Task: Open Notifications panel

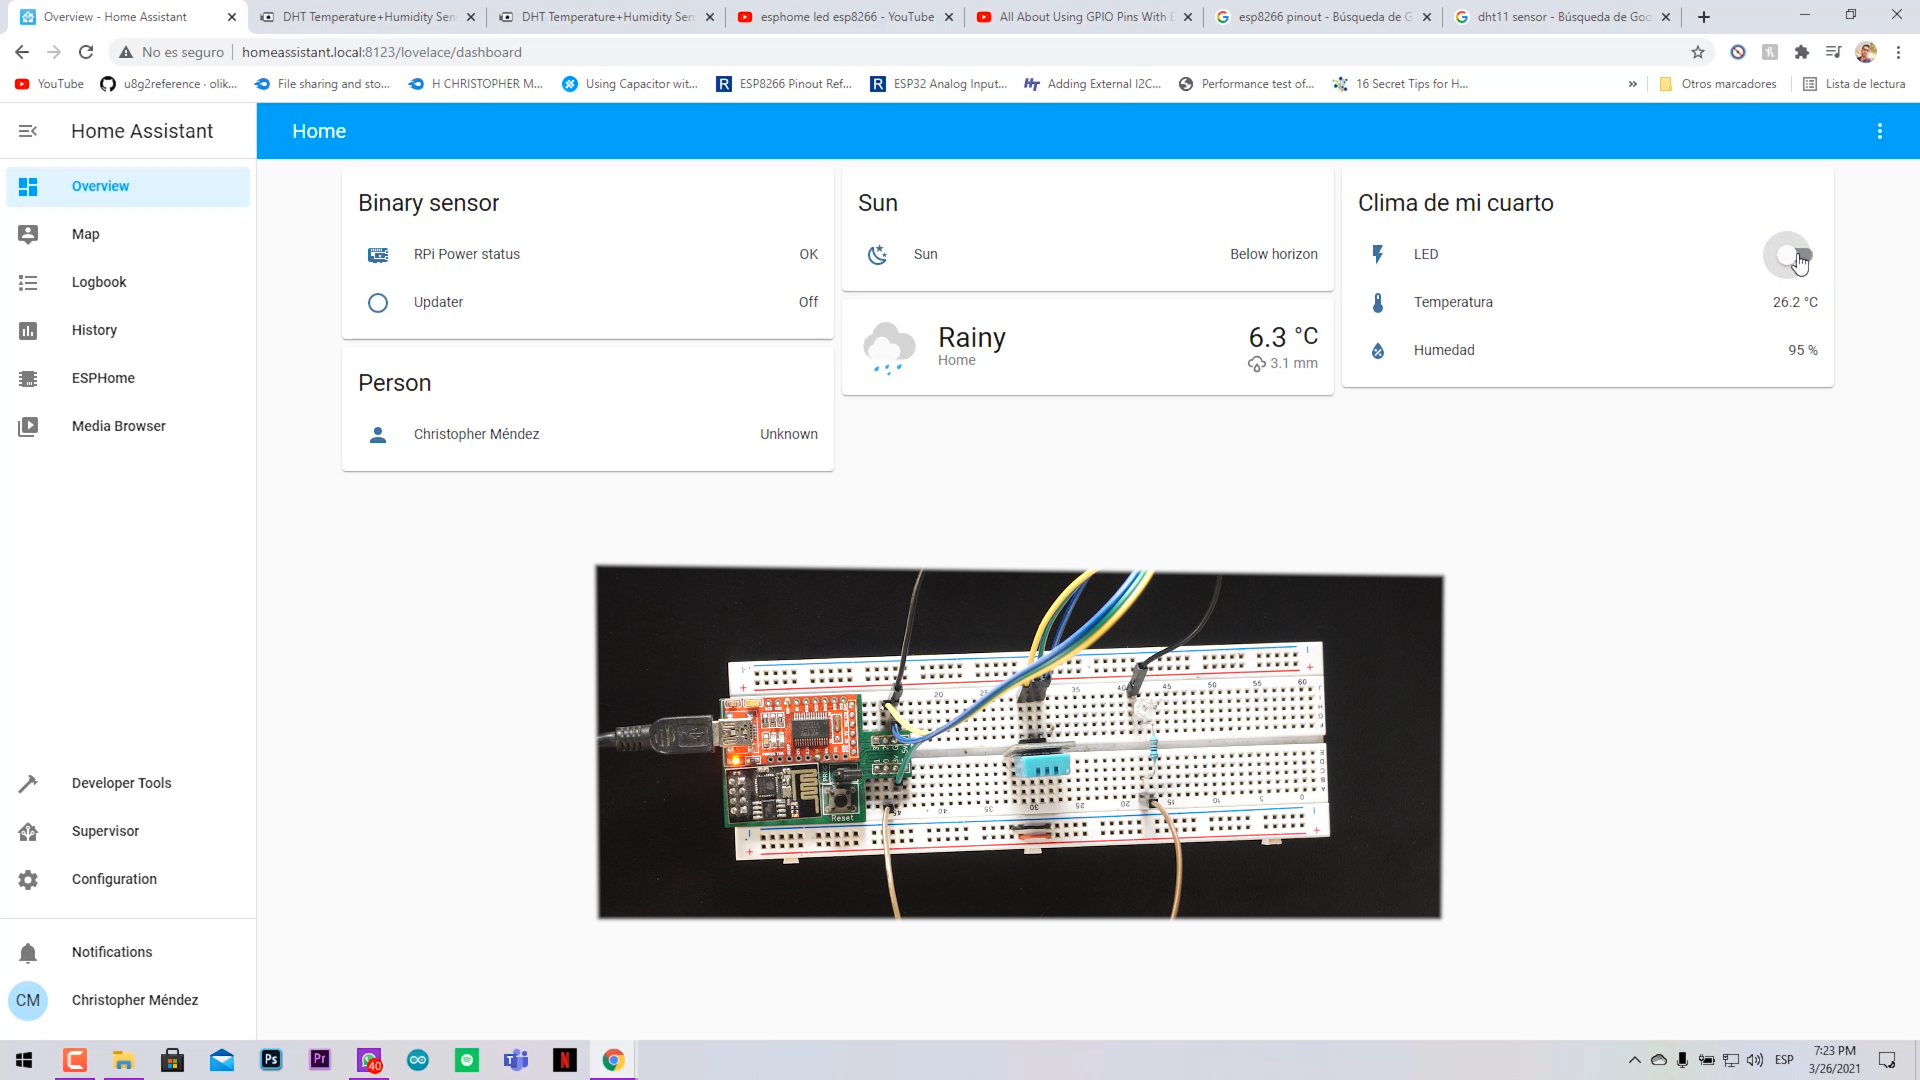Action: pyautogui.click(x=128, y=952)
